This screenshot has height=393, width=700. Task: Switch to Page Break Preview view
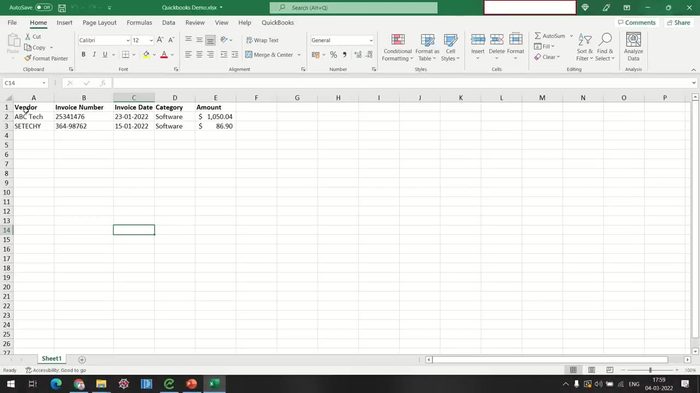[x=610, y=370]
